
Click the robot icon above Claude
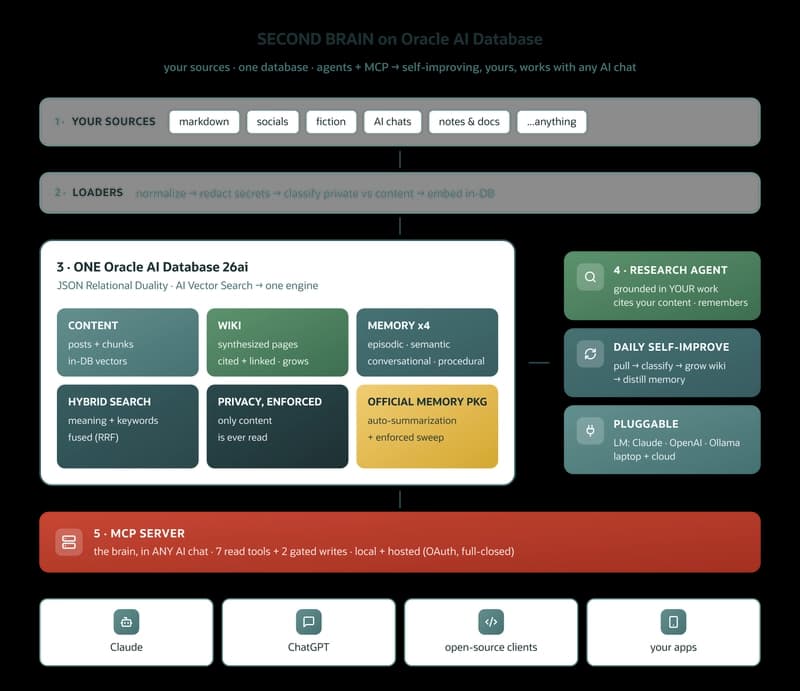click(126, 622)
